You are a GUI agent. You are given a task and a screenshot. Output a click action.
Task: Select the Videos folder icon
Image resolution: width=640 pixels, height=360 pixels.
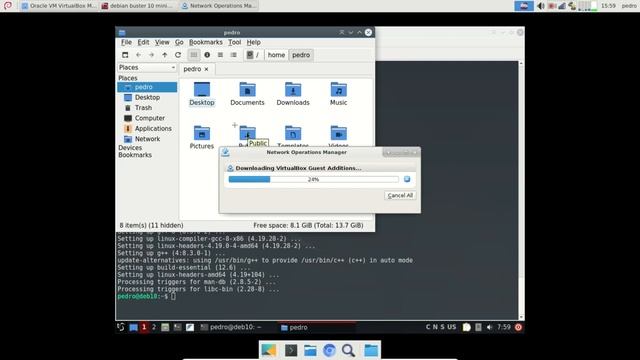coord(338,136)
